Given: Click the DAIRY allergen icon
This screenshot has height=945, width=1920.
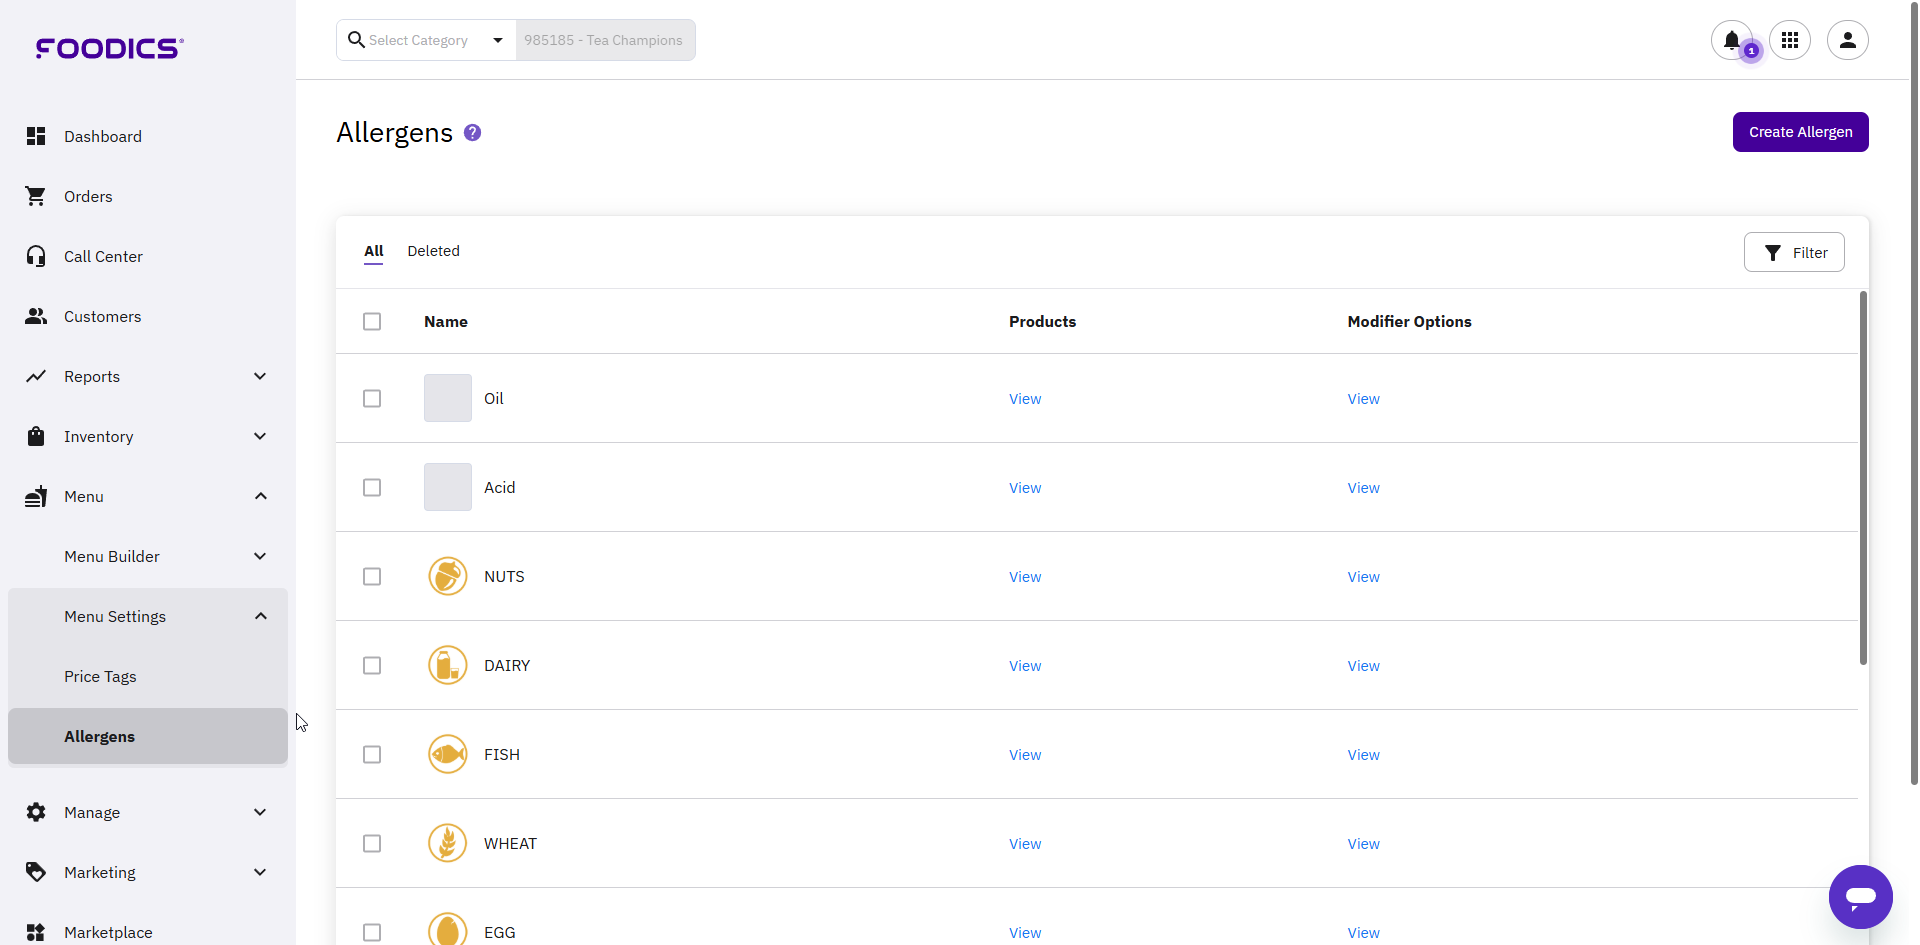Looking at the screenshot, I should [447, 666].
